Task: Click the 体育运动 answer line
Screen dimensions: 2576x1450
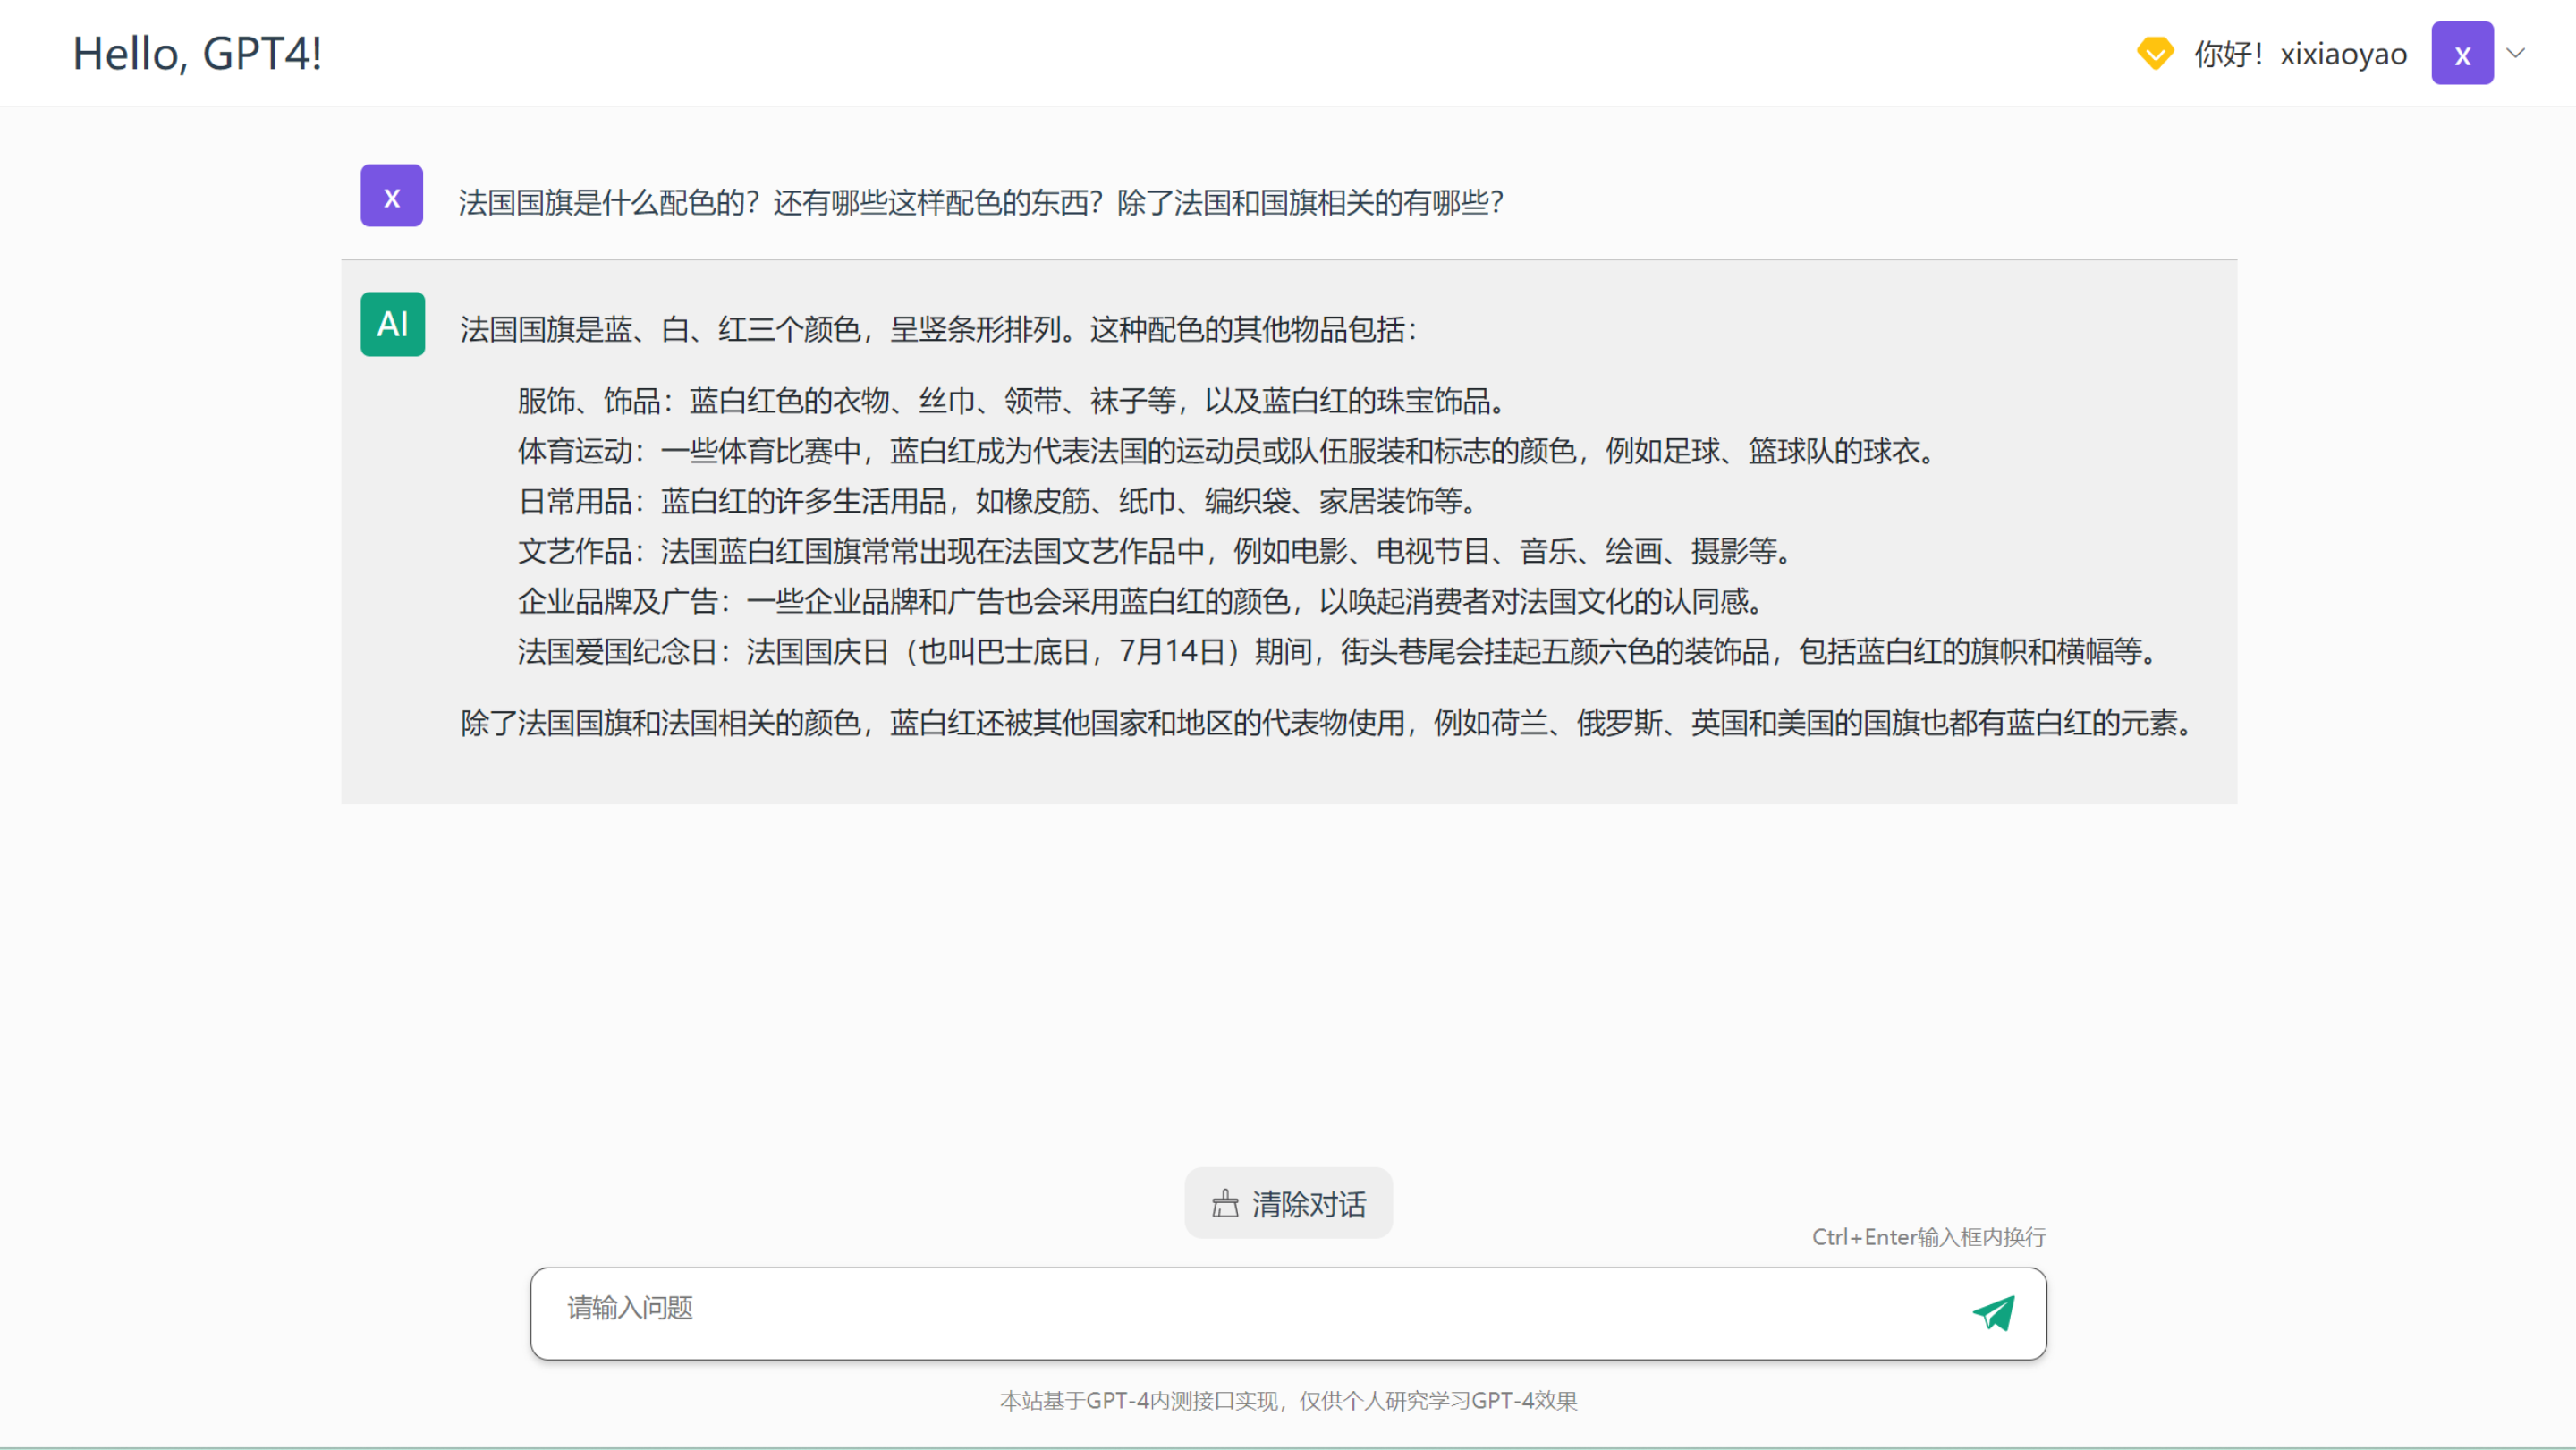Action: (x=1226, y=451)
